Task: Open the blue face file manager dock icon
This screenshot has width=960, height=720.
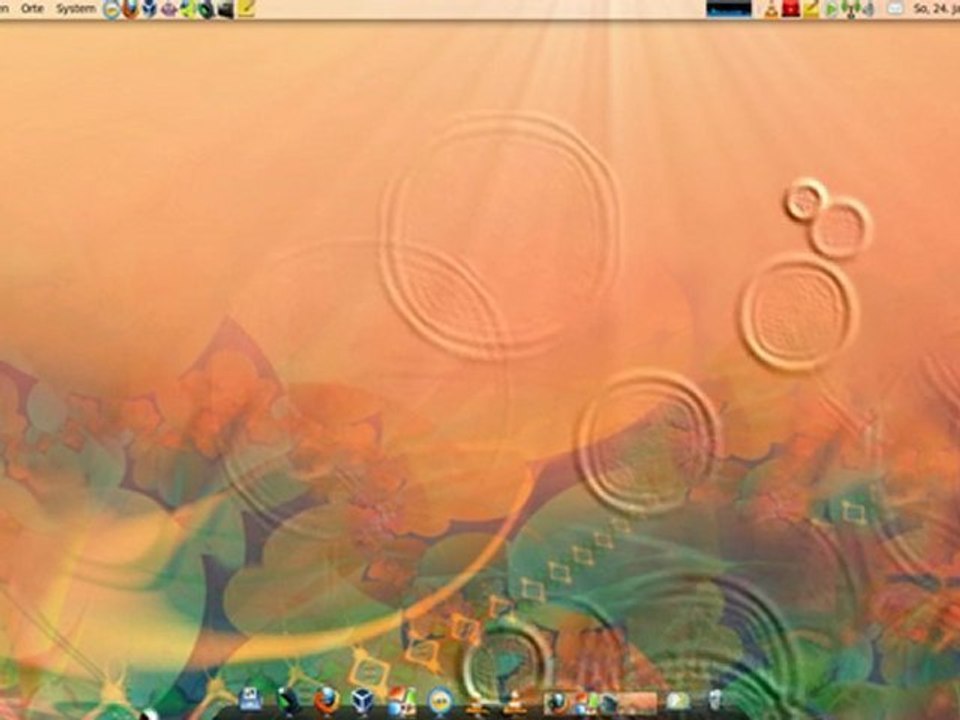Action: pyautogui.click(x=250, y=700)
